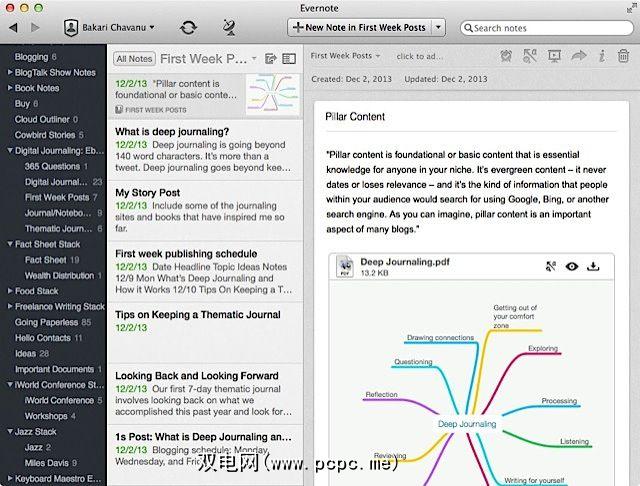Image resolution: width=640 pixels, height=486 pixels.
Task: Click the Pillar Content note title
Action: point(355,117)
